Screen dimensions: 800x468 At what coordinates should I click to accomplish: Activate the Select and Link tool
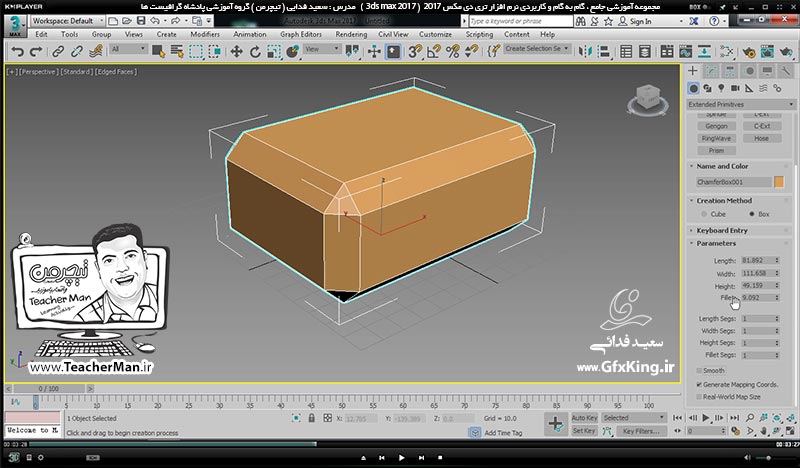(x=58, y=52)
